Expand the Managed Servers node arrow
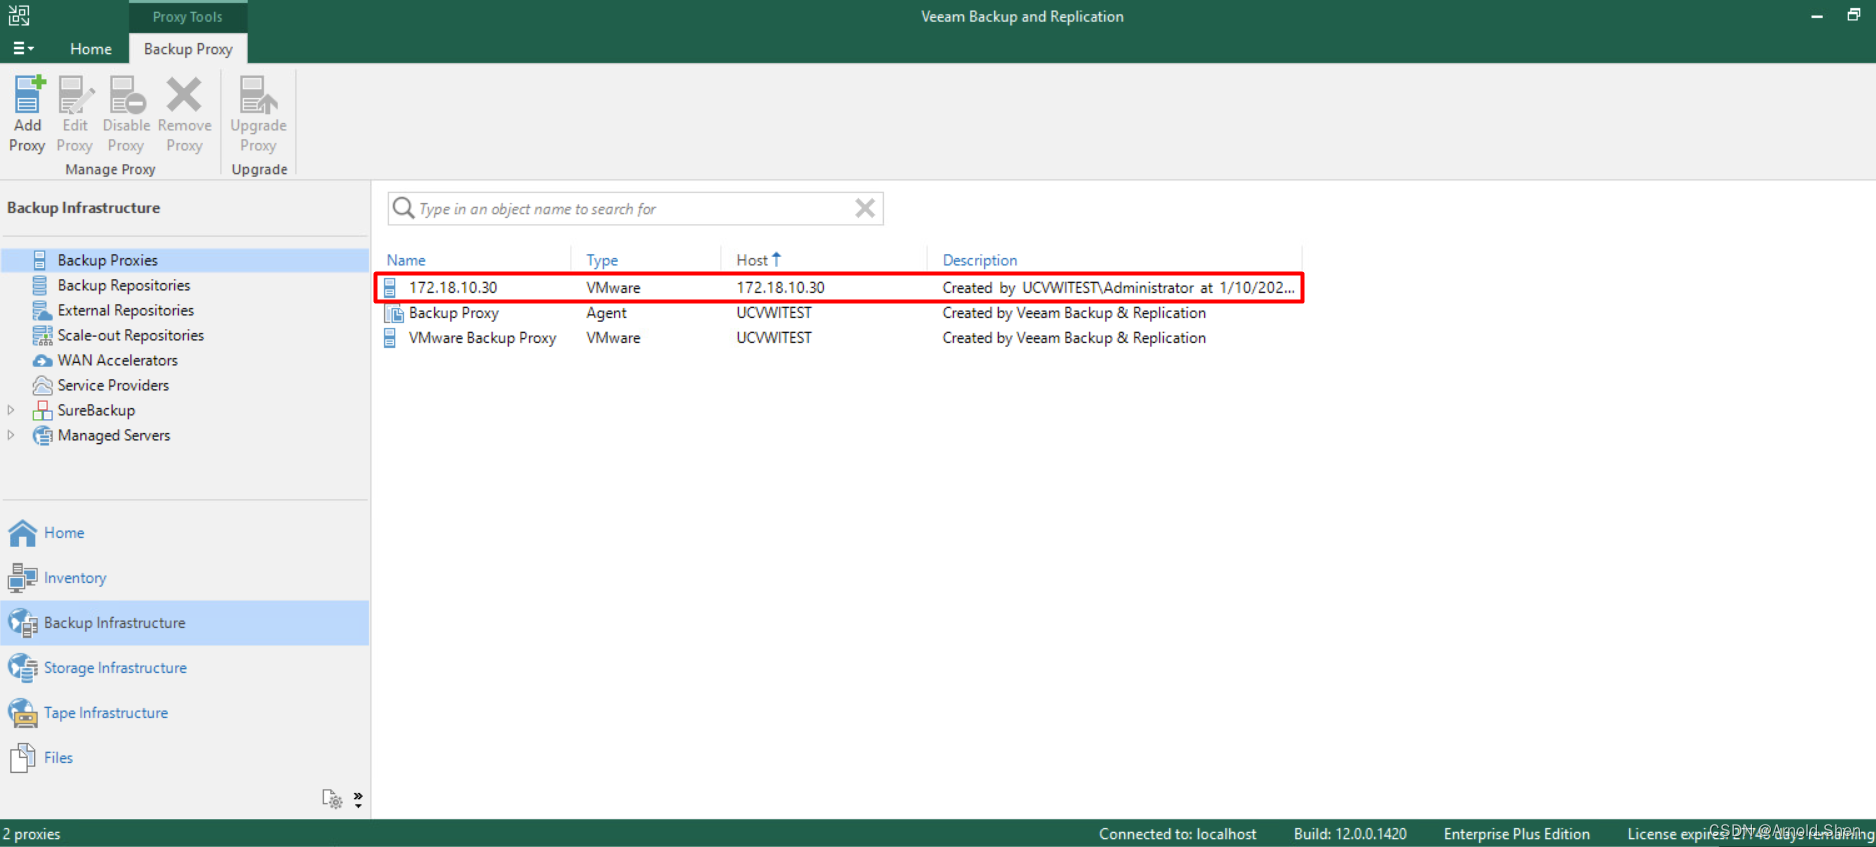This screenshot has width=1876, height=847. click(x=11, y=435)
